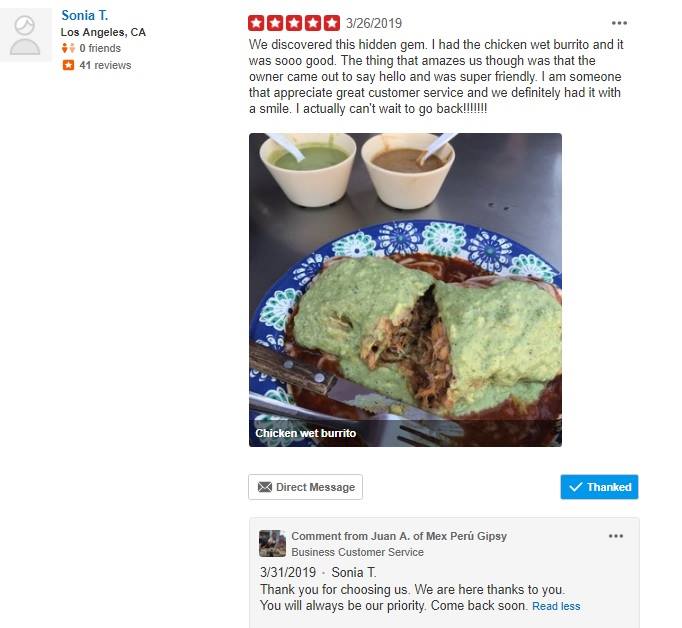Click the 0 friends text
The image size is (682, 628).
[x=100, y=48]
